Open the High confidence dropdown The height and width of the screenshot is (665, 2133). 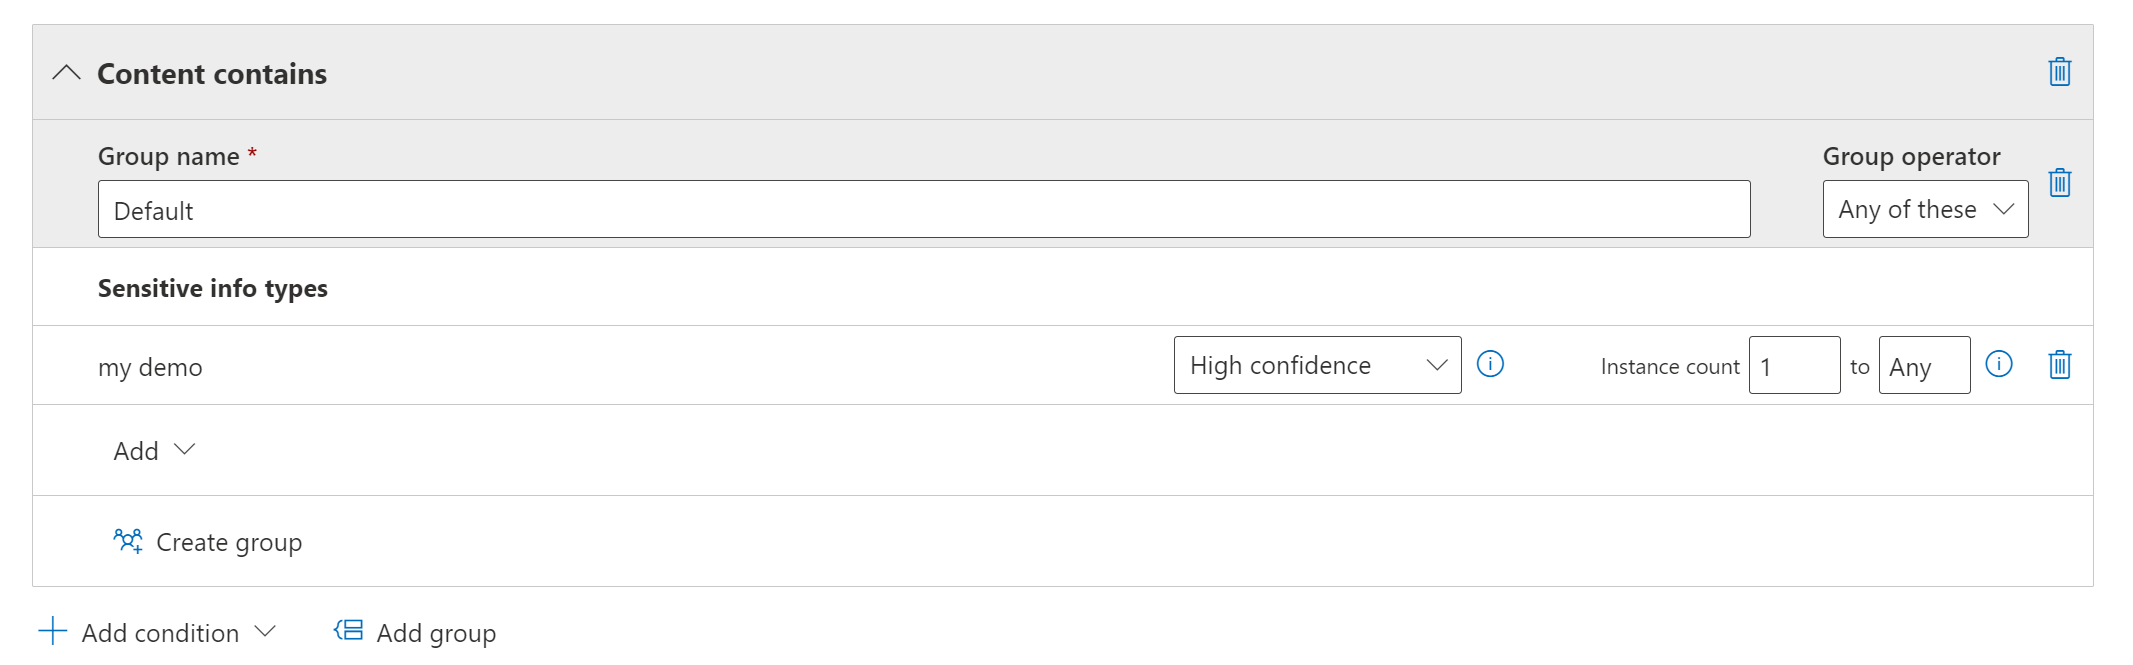coord(1316,365)
